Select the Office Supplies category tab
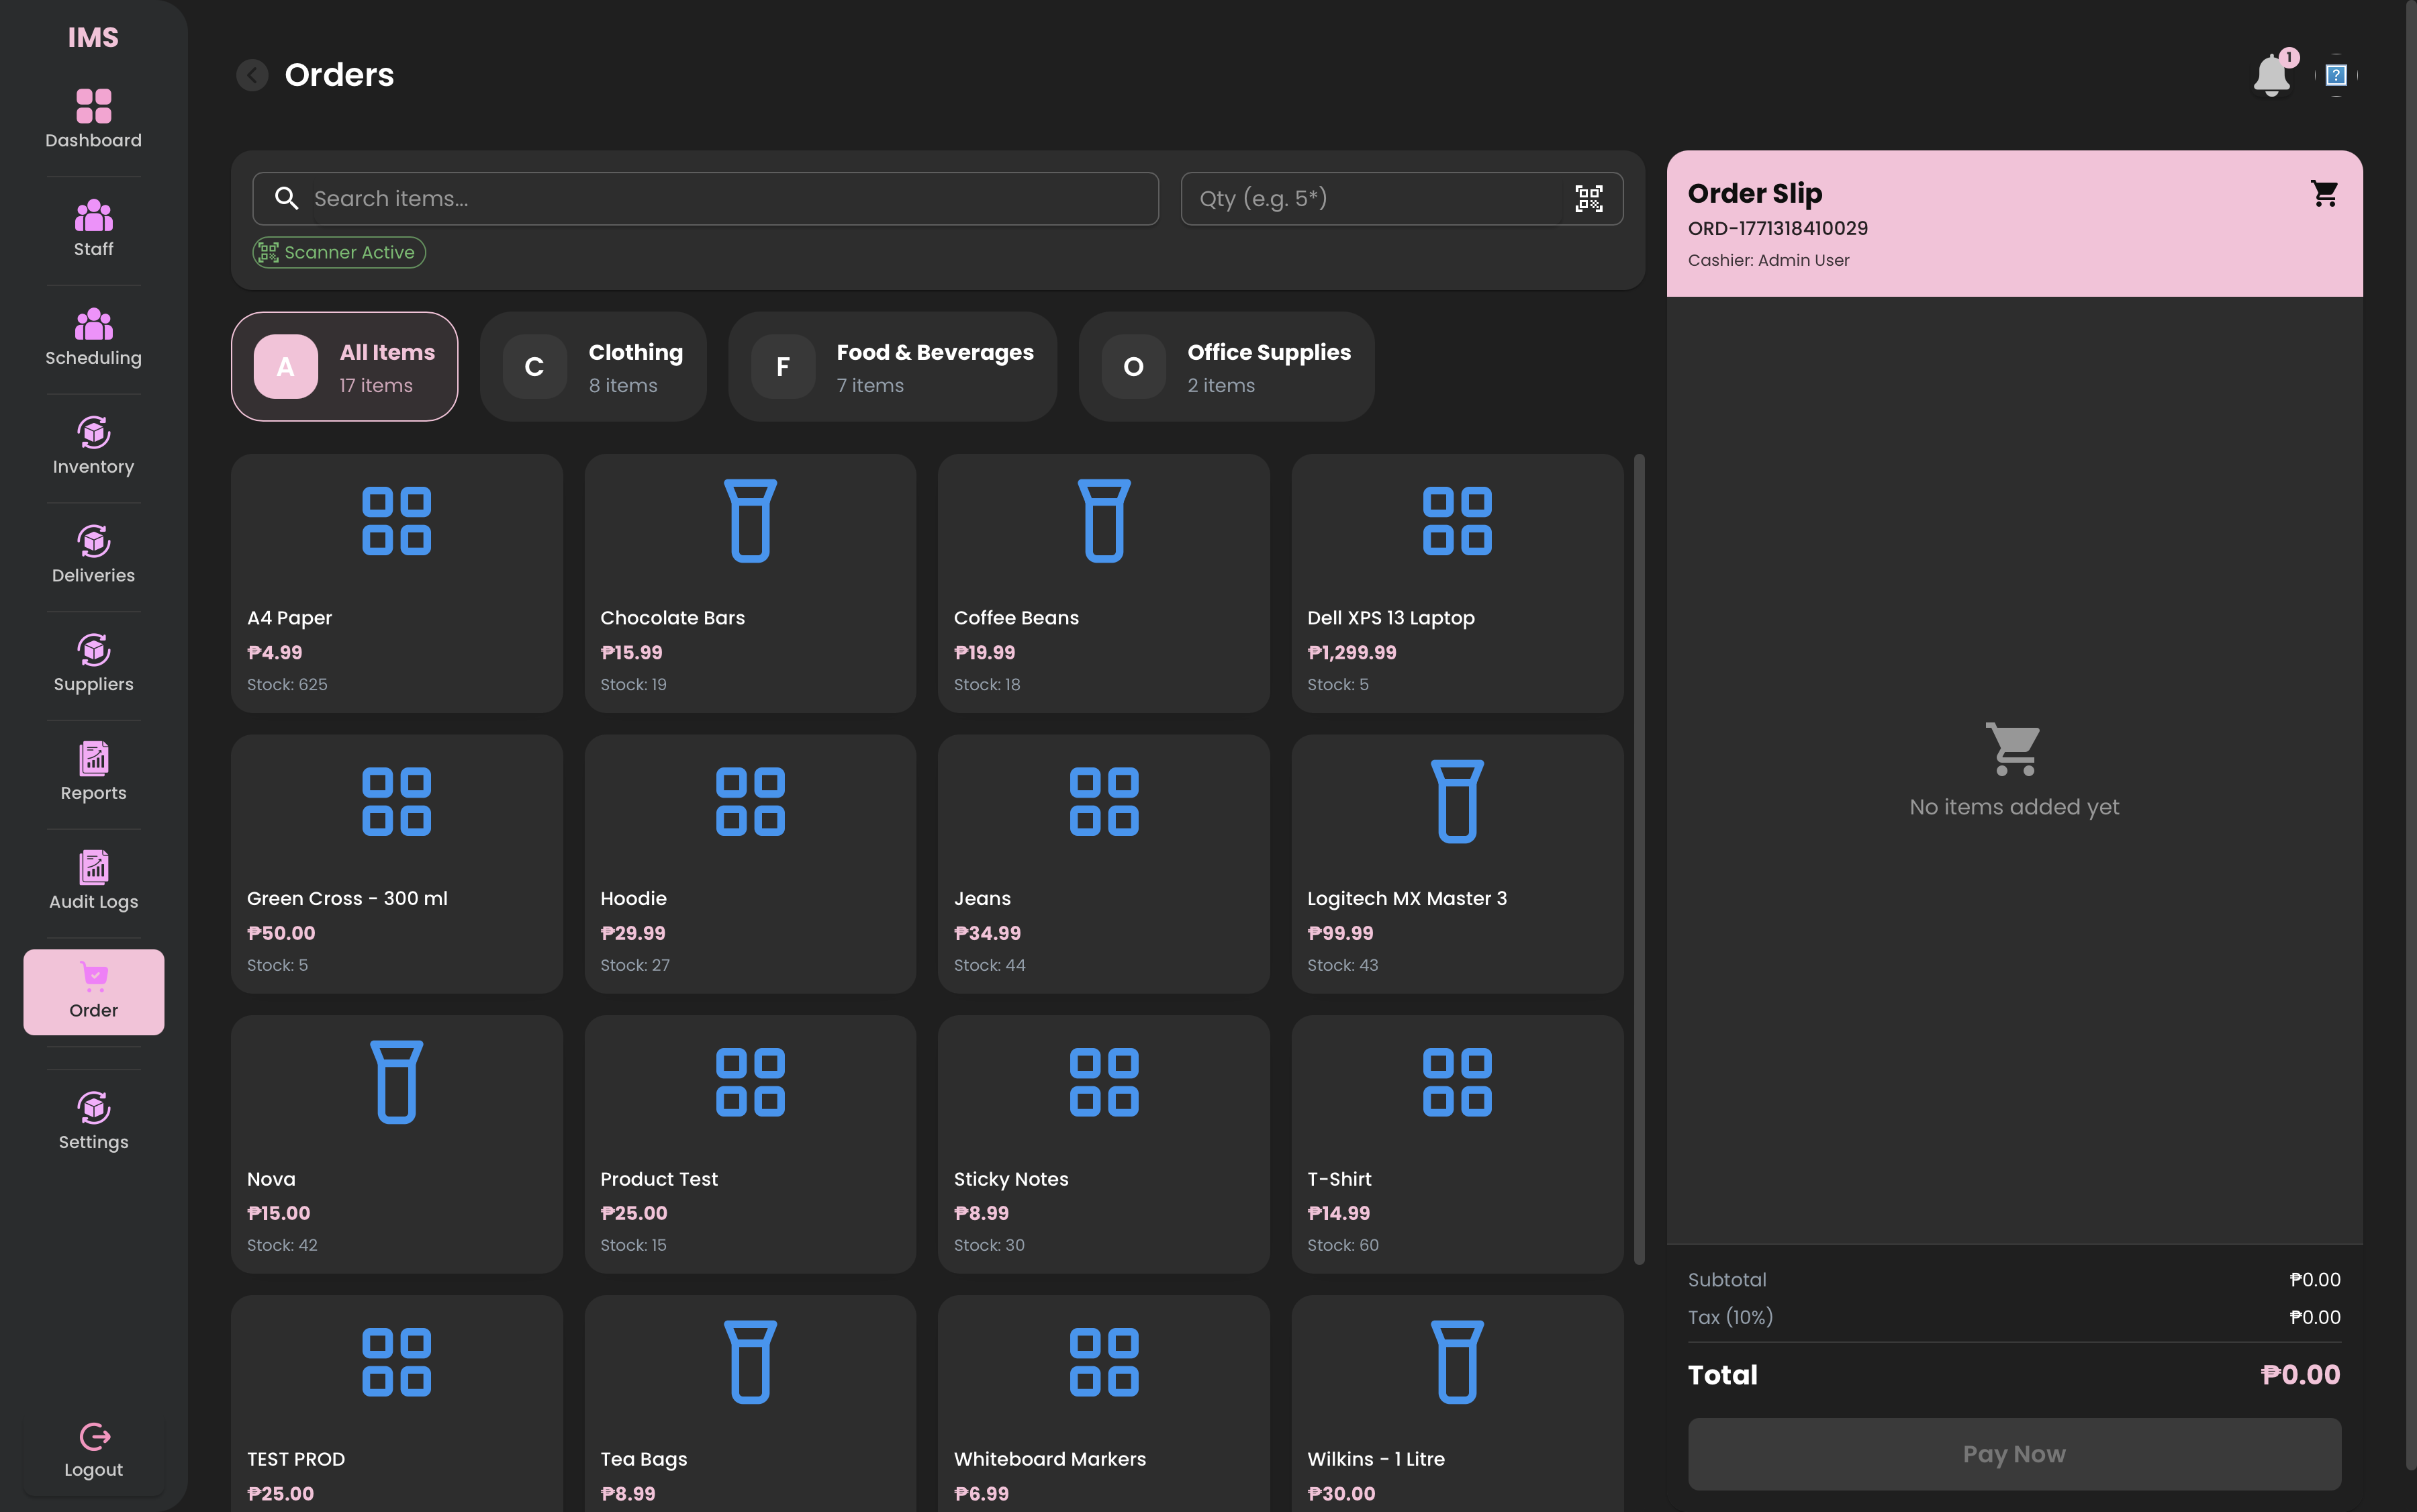This screenshot has height=1512, width=2417. click(x=1226, y=367)
